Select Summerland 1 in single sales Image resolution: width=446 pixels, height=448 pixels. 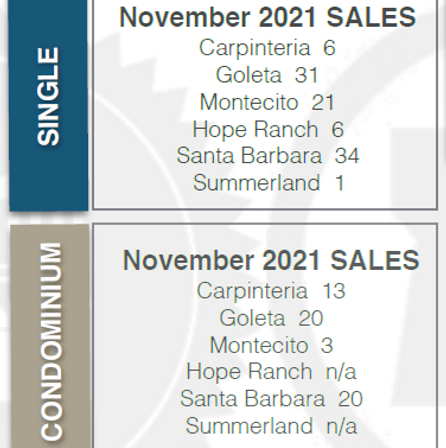[268, 183]
